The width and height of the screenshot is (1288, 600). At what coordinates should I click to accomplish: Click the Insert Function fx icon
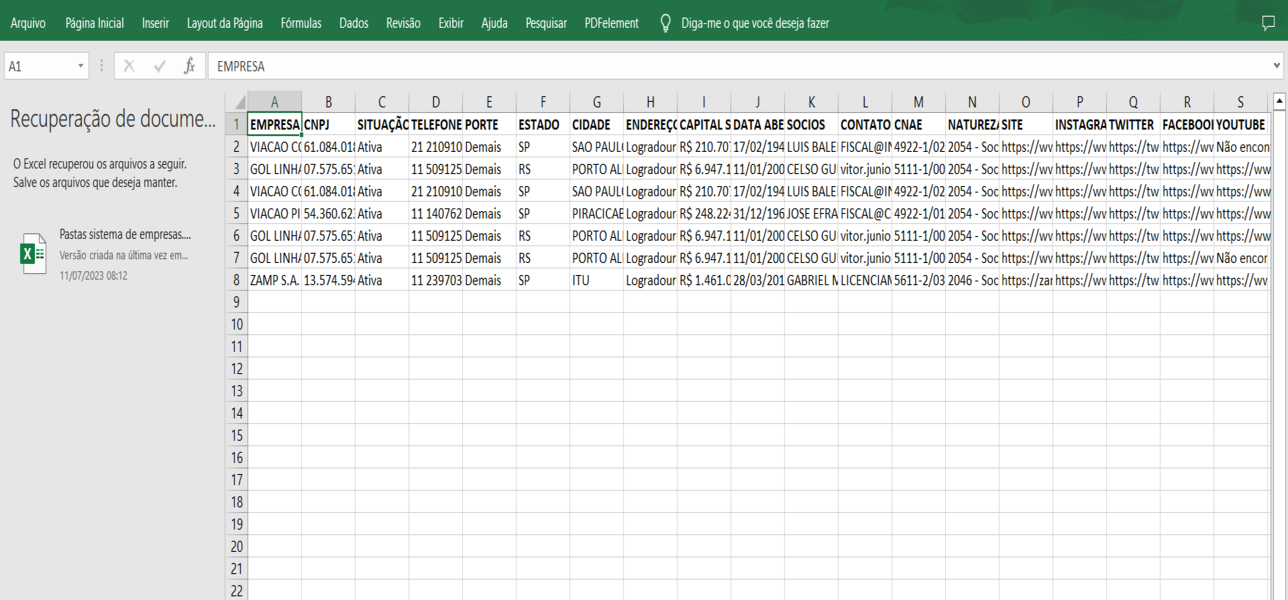point(189,66)
